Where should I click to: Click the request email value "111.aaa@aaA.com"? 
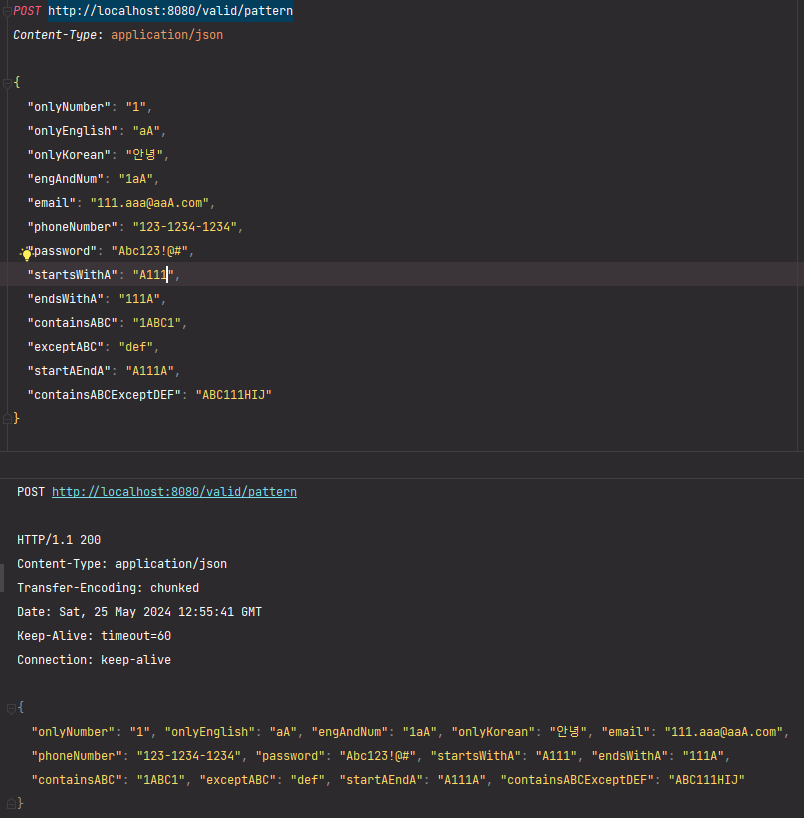tap(150, 203)
